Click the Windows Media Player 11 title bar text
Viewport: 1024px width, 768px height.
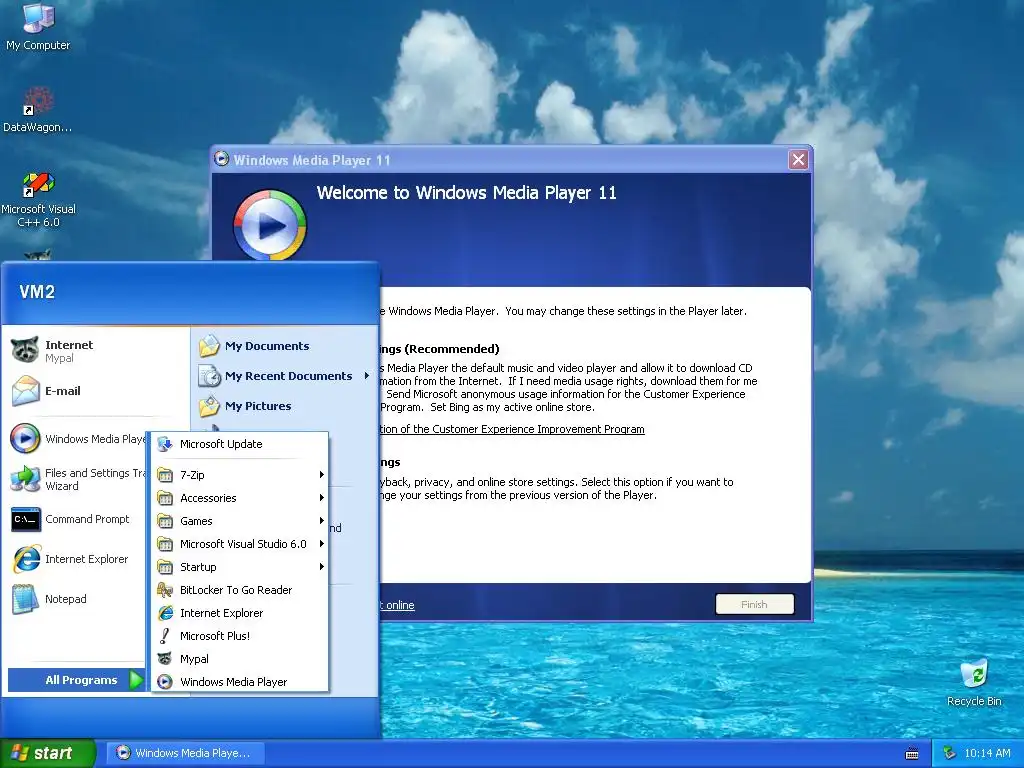pos(312,160)
